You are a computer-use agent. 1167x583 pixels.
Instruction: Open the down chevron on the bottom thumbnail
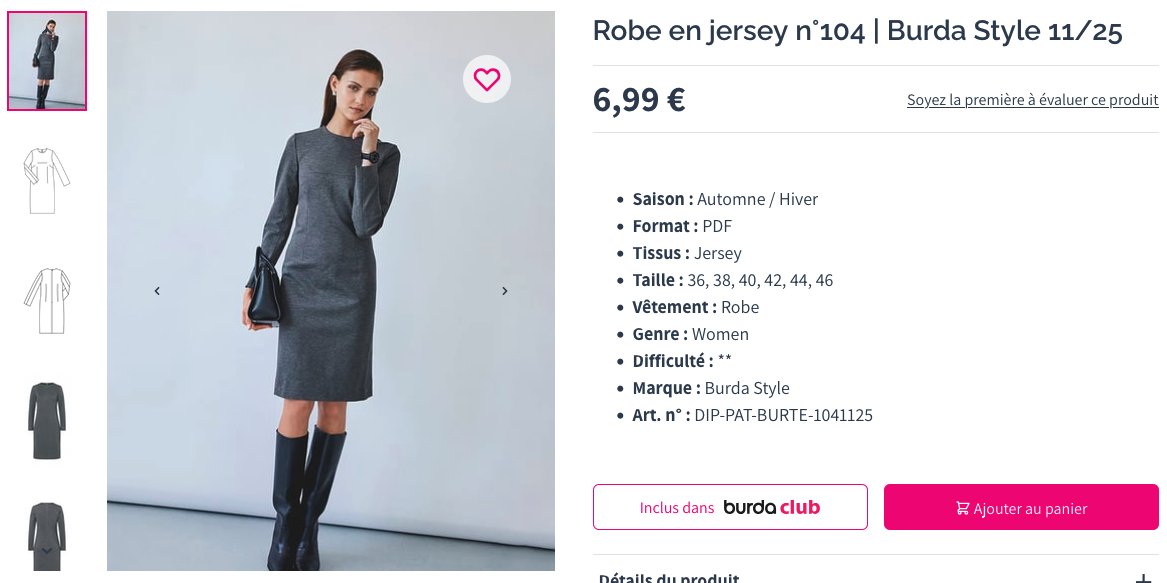pyautogui.click(x=46, y=548)
